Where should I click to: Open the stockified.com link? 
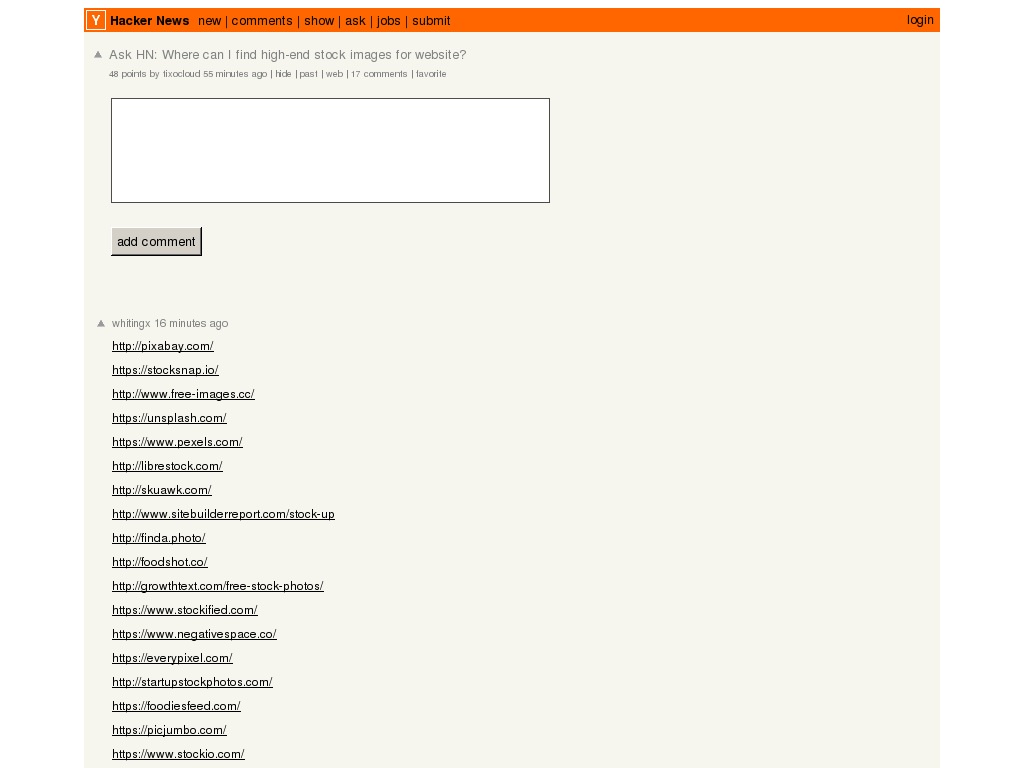(x=185, y=610)
